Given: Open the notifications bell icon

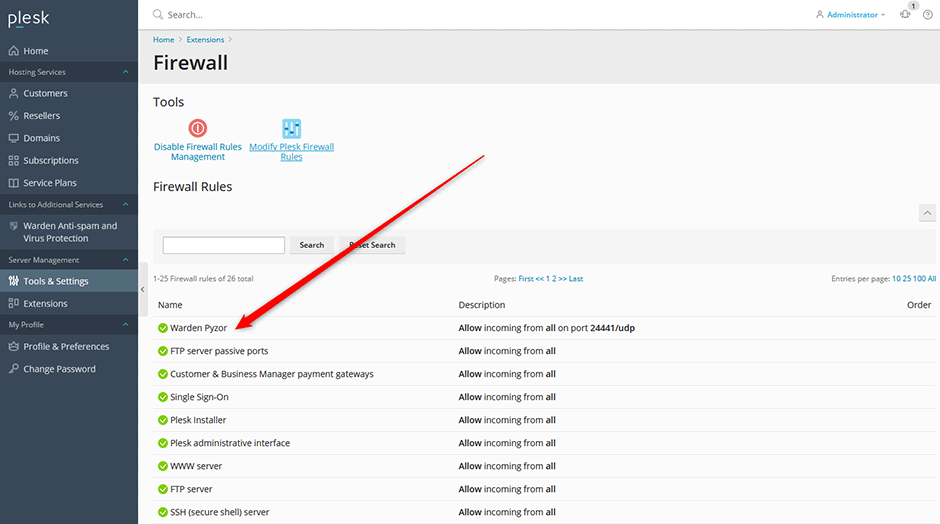Looking at the screenshot, I should click(905, 14).
